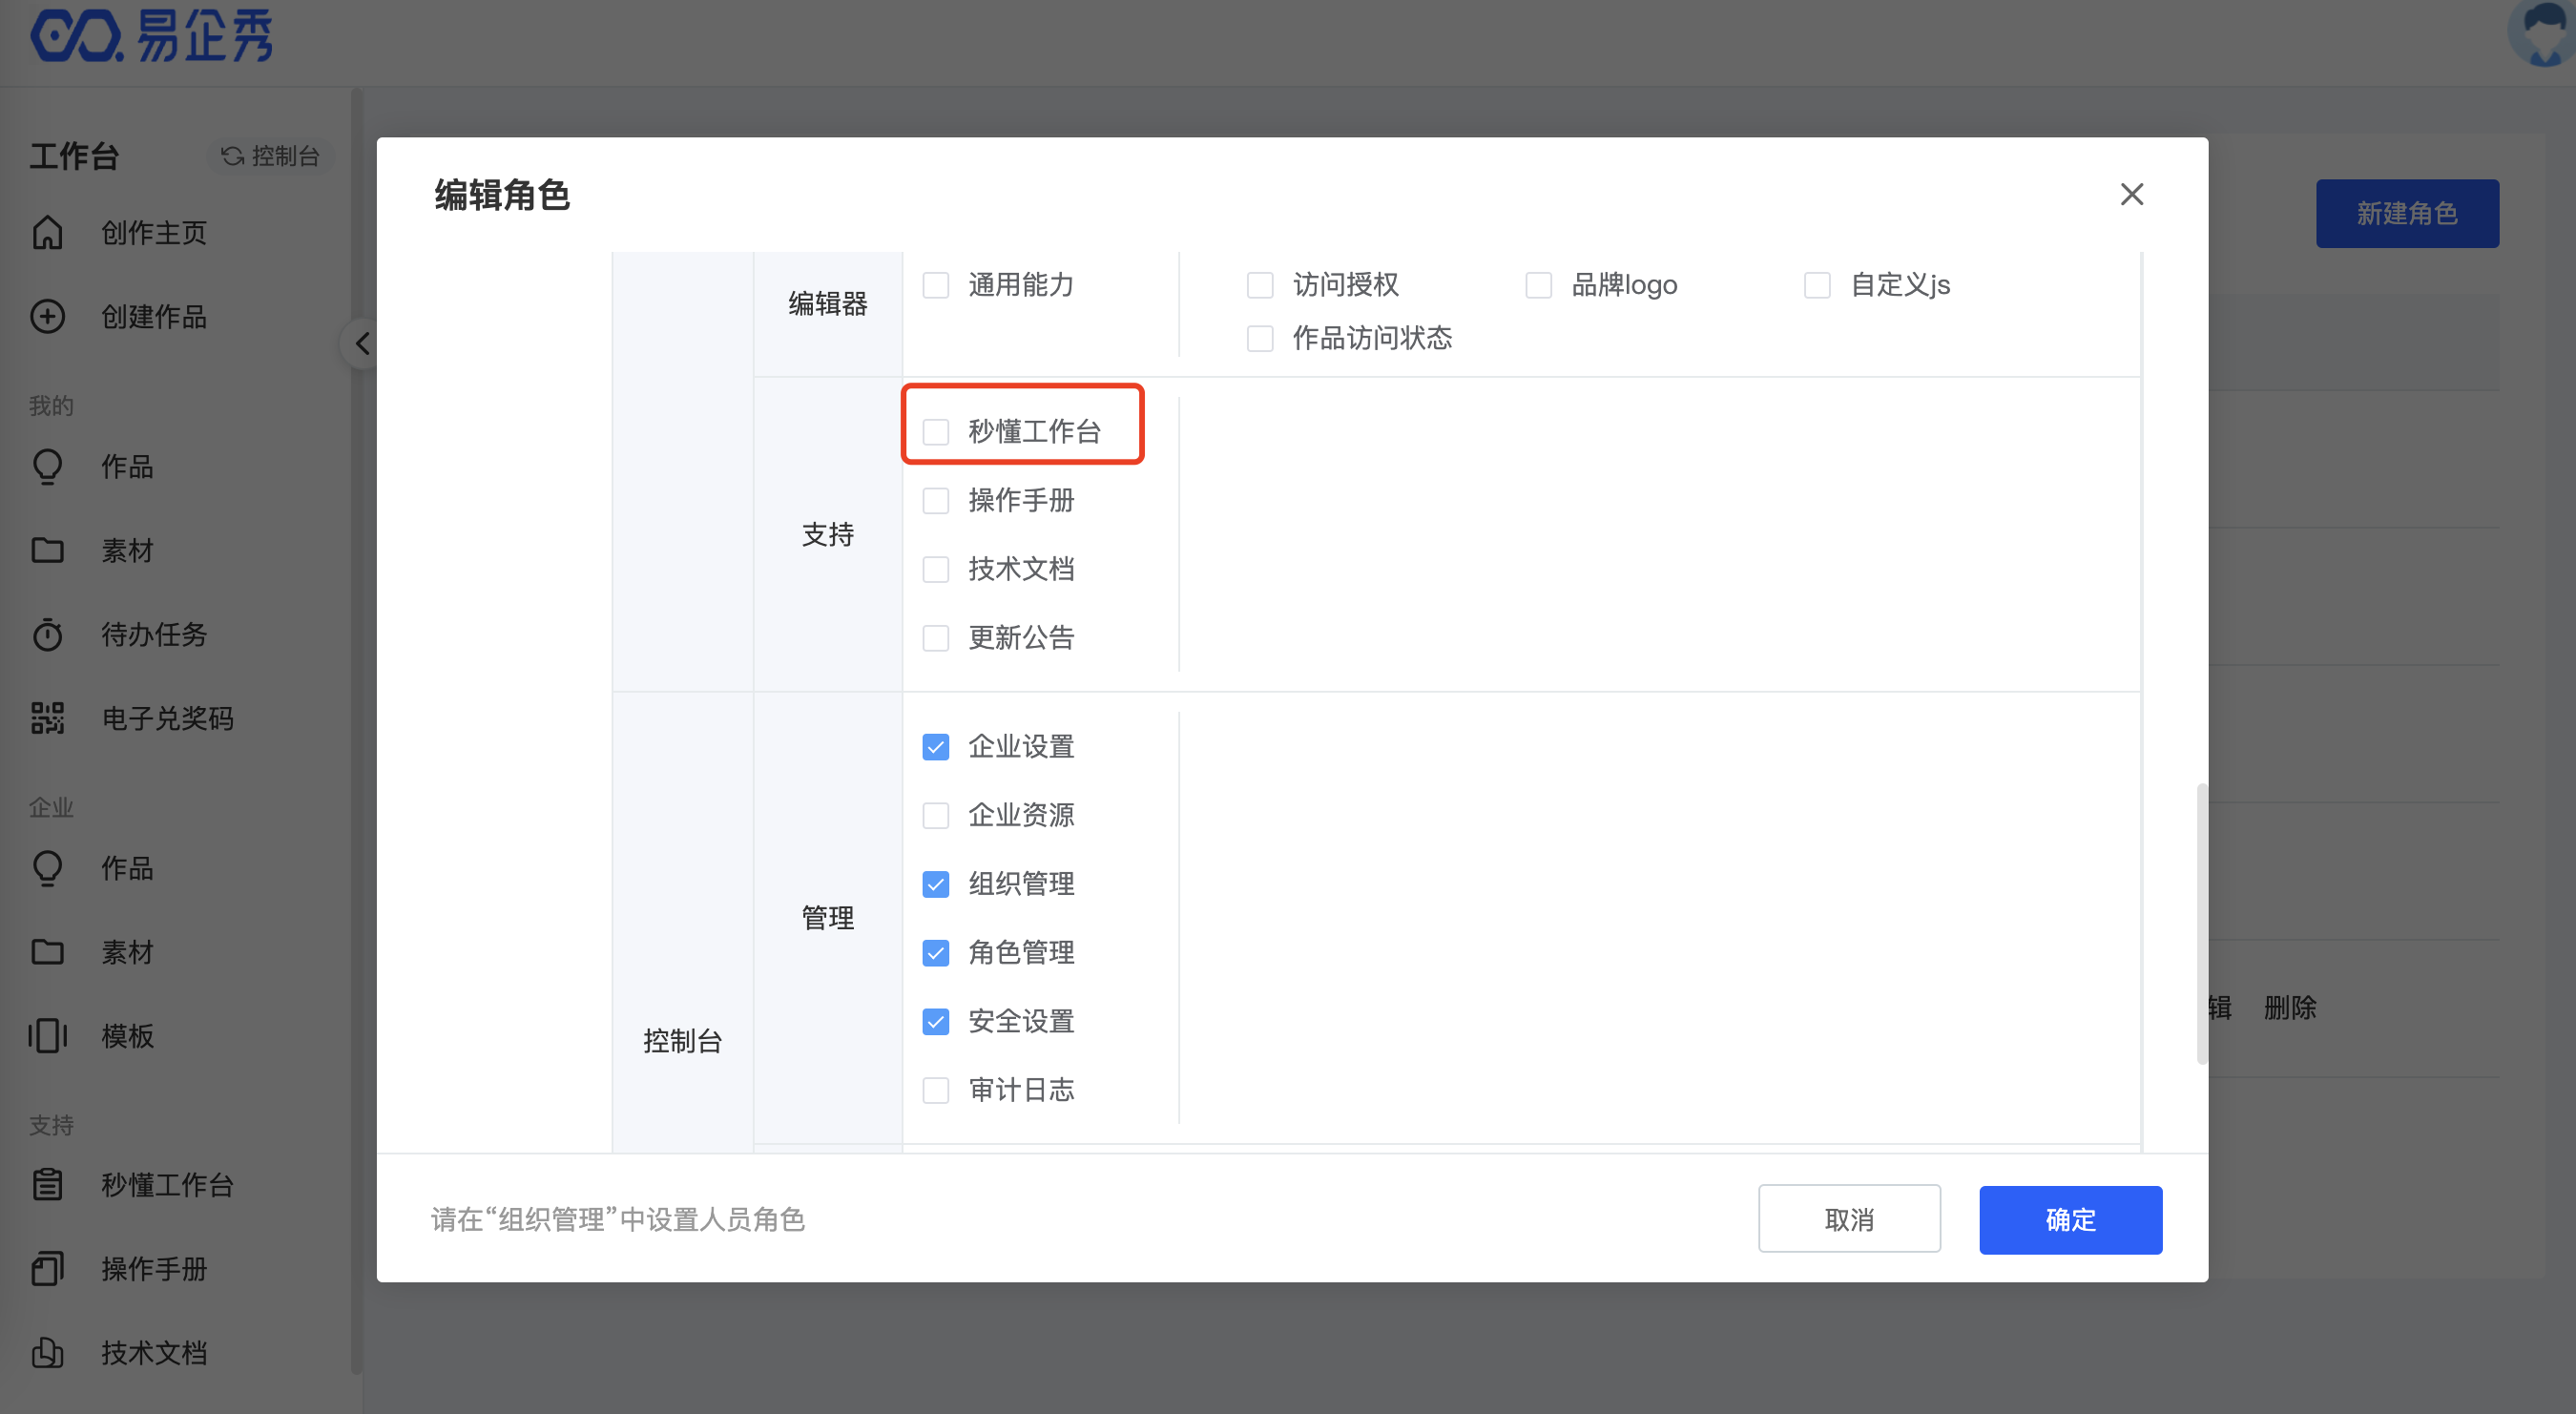
Task: Check the 技术文档 checkbox in dialog
Action: 935,569
